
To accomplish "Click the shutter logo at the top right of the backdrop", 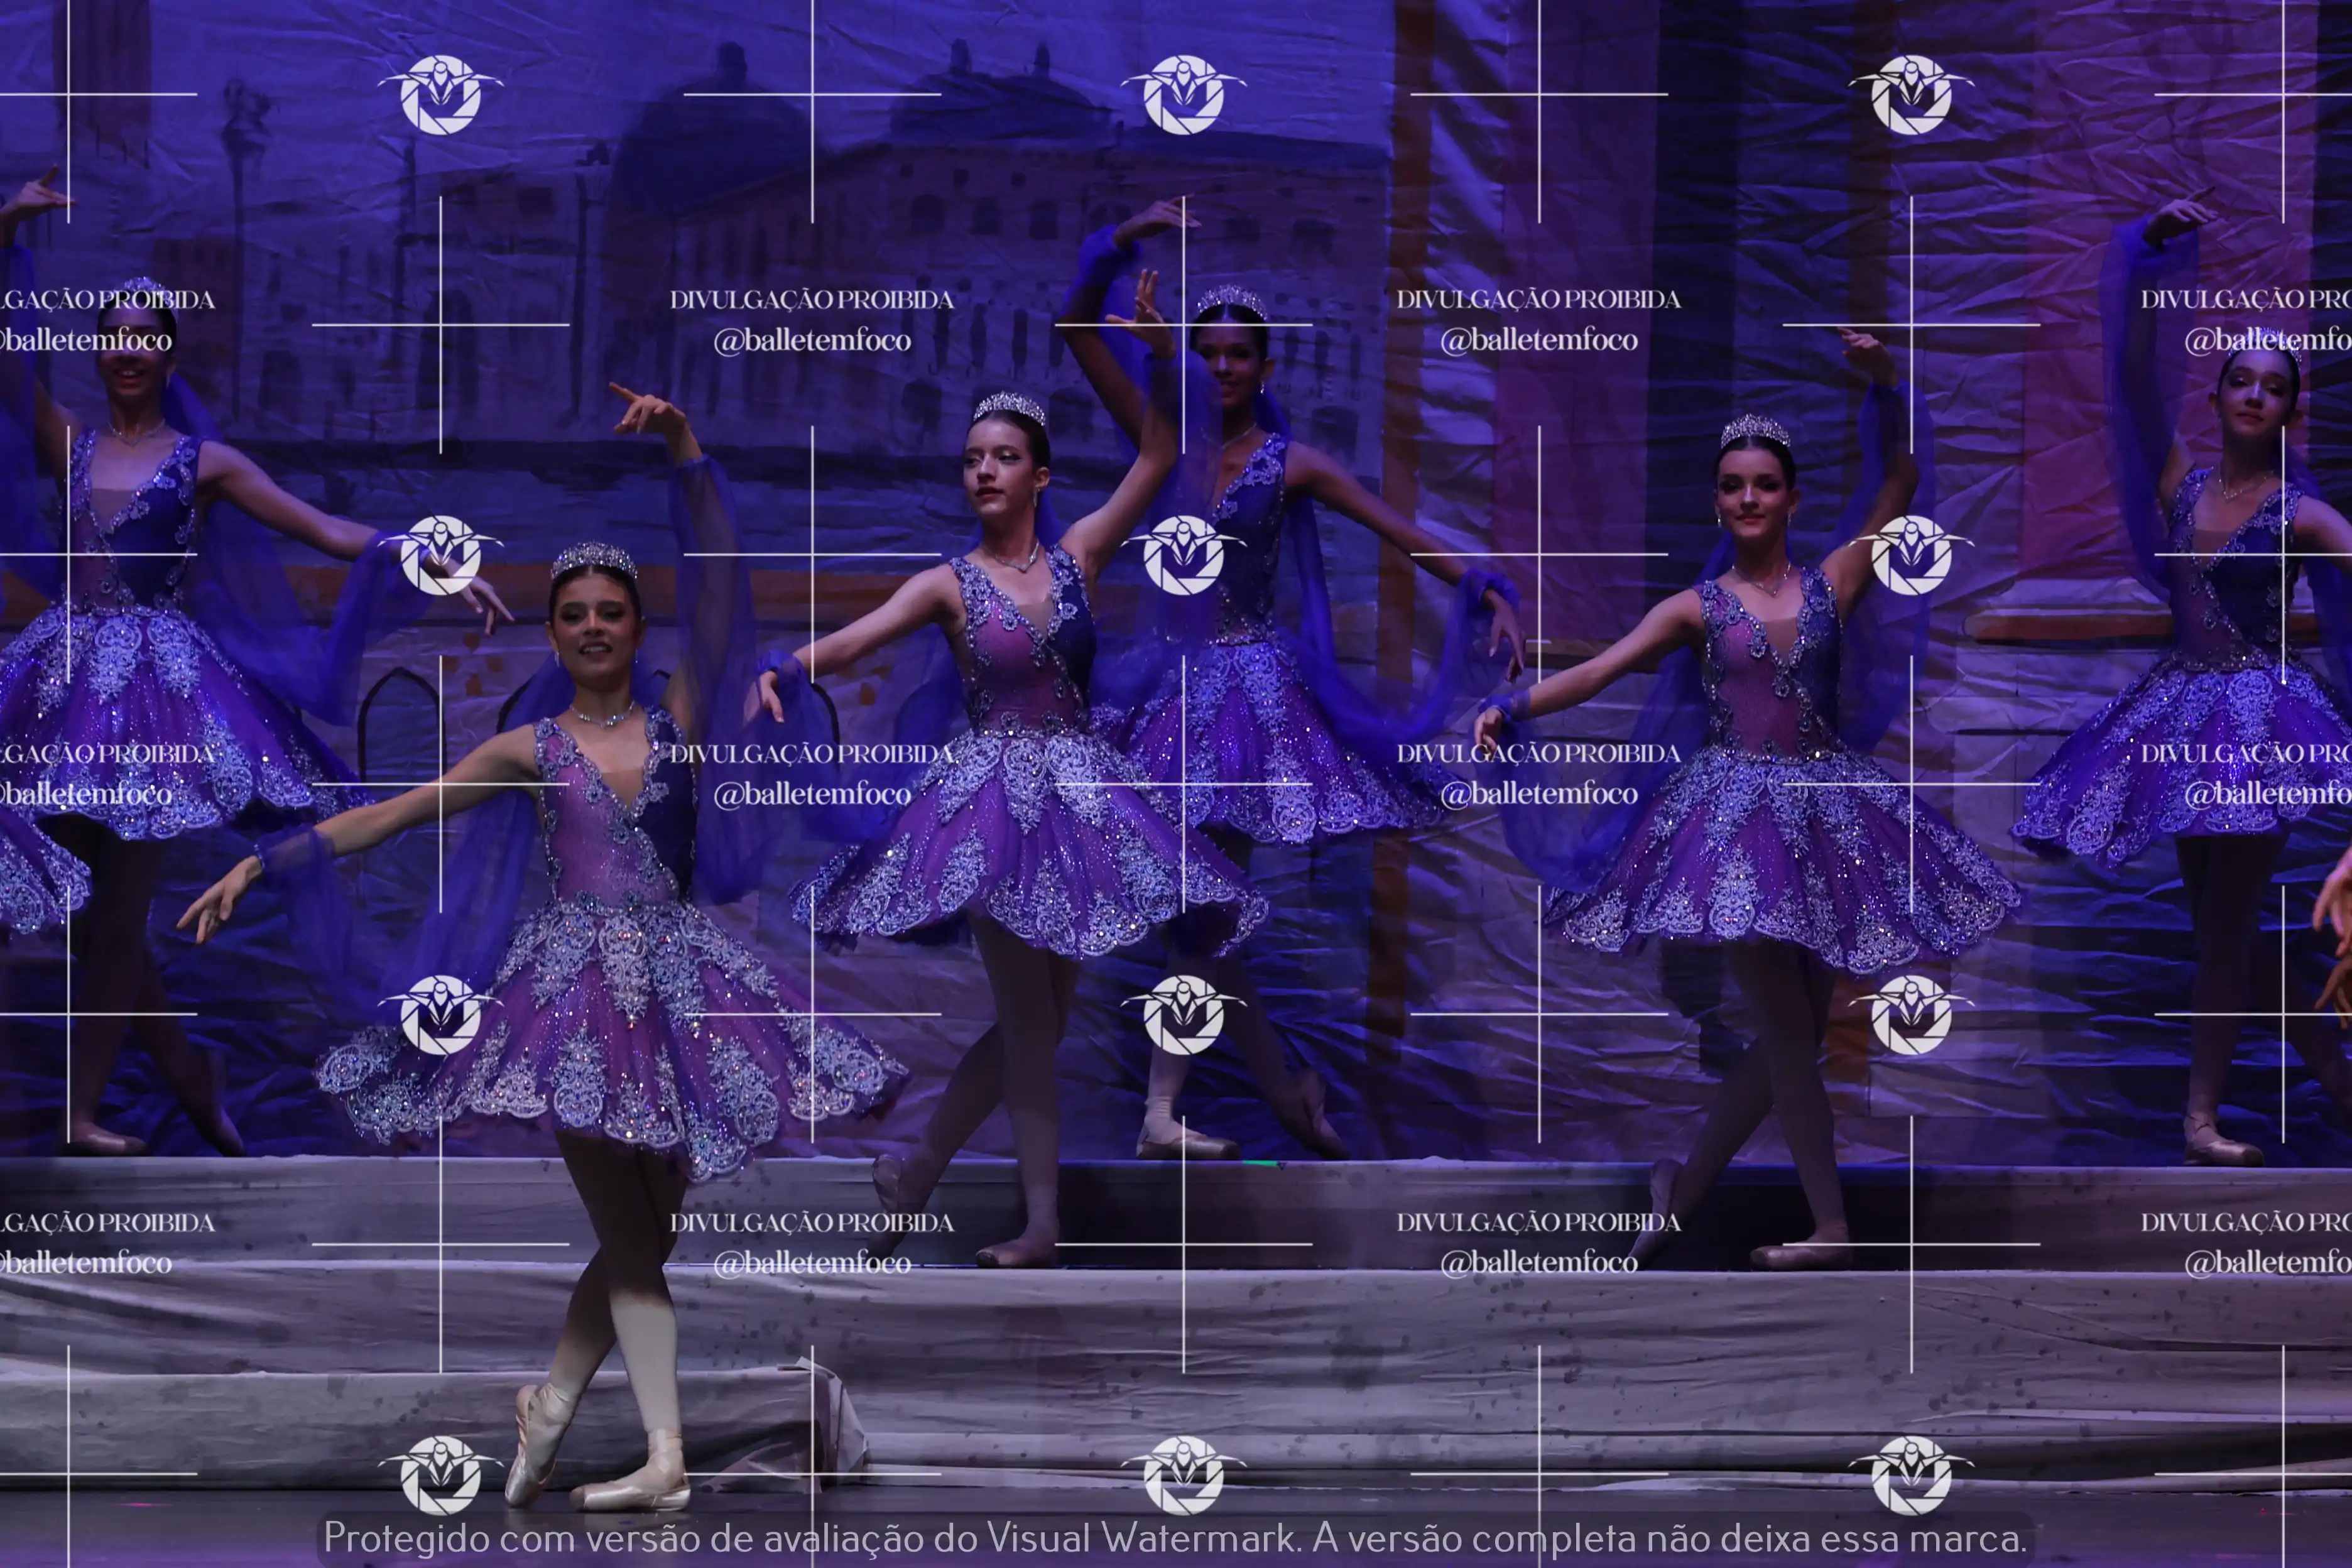I will tap(1911, 95).
